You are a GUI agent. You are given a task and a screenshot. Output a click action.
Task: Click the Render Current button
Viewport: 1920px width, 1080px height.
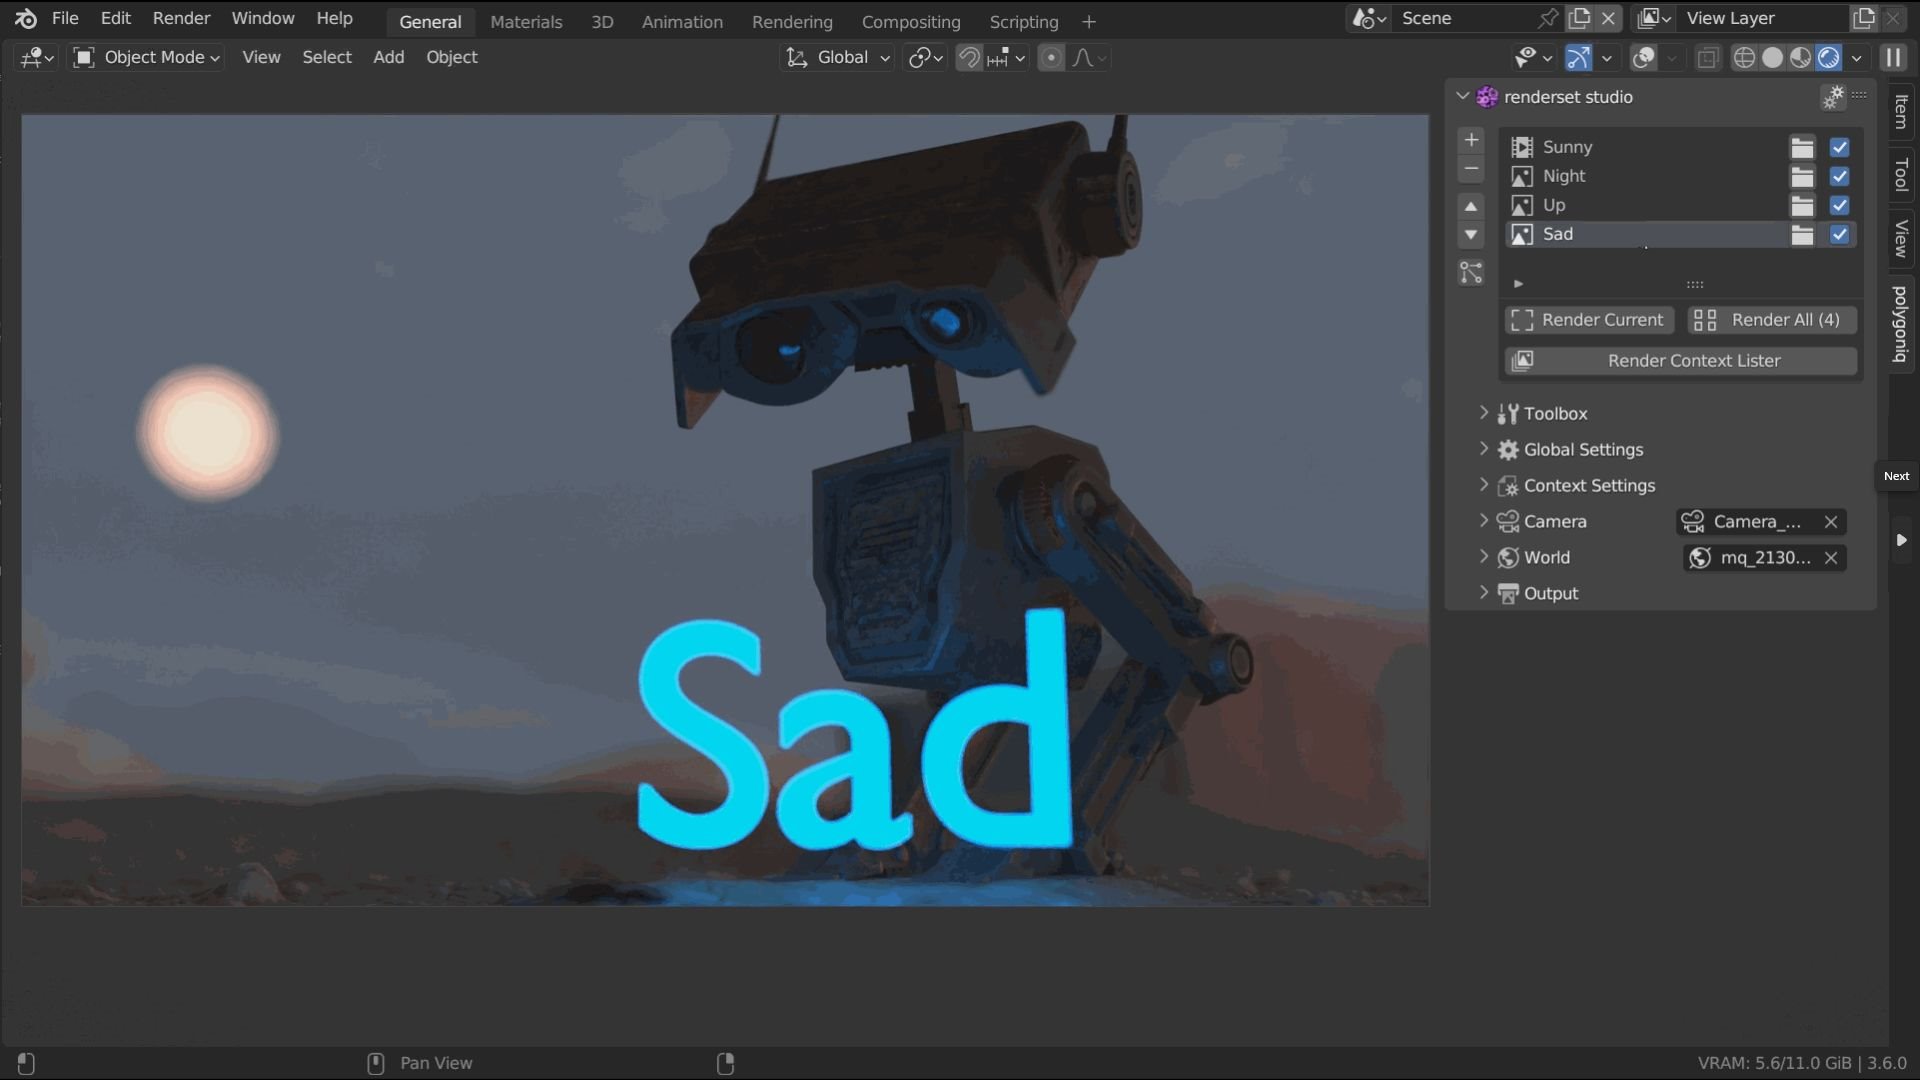pos(1589,320)
